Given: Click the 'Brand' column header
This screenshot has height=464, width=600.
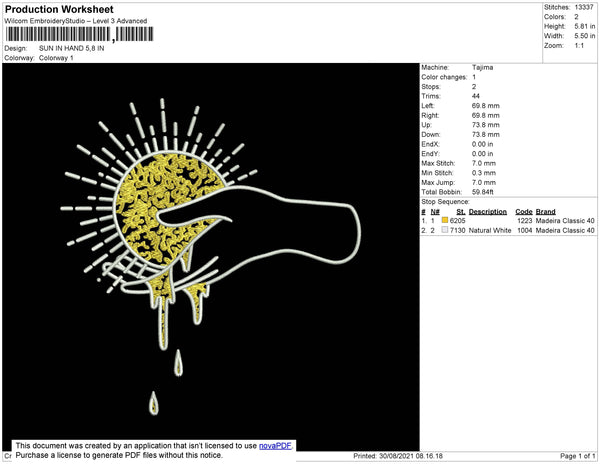Looking at the screenshot, I should [x=545, y=212].
